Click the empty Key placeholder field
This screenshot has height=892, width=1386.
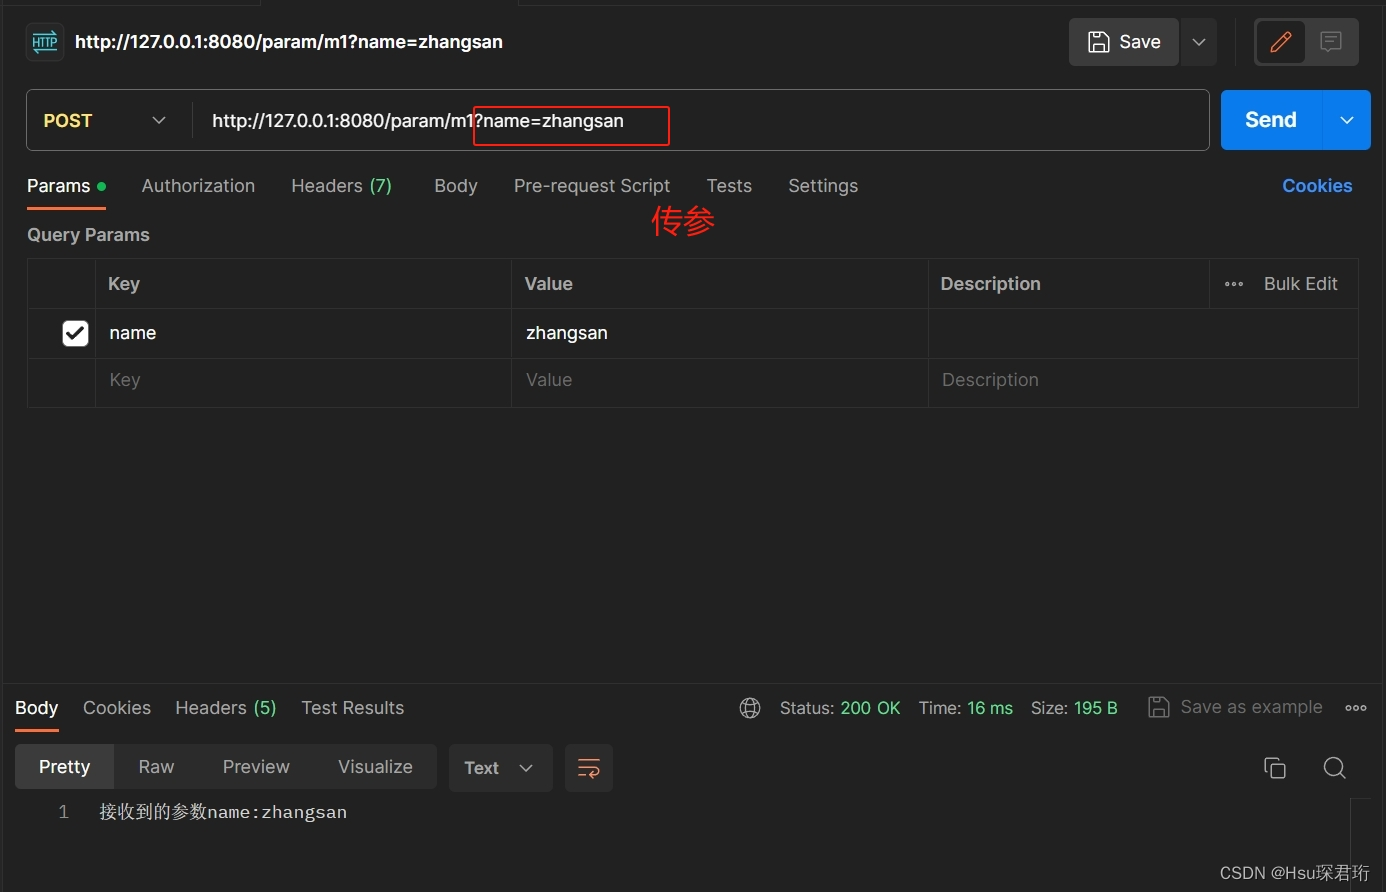click(303, 381)
